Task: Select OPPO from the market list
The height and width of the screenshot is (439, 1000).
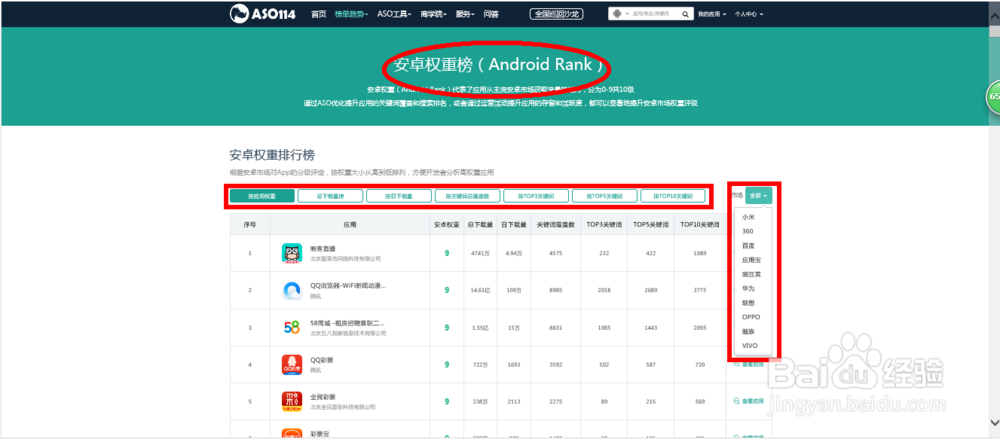Action: tap(751, 316)
